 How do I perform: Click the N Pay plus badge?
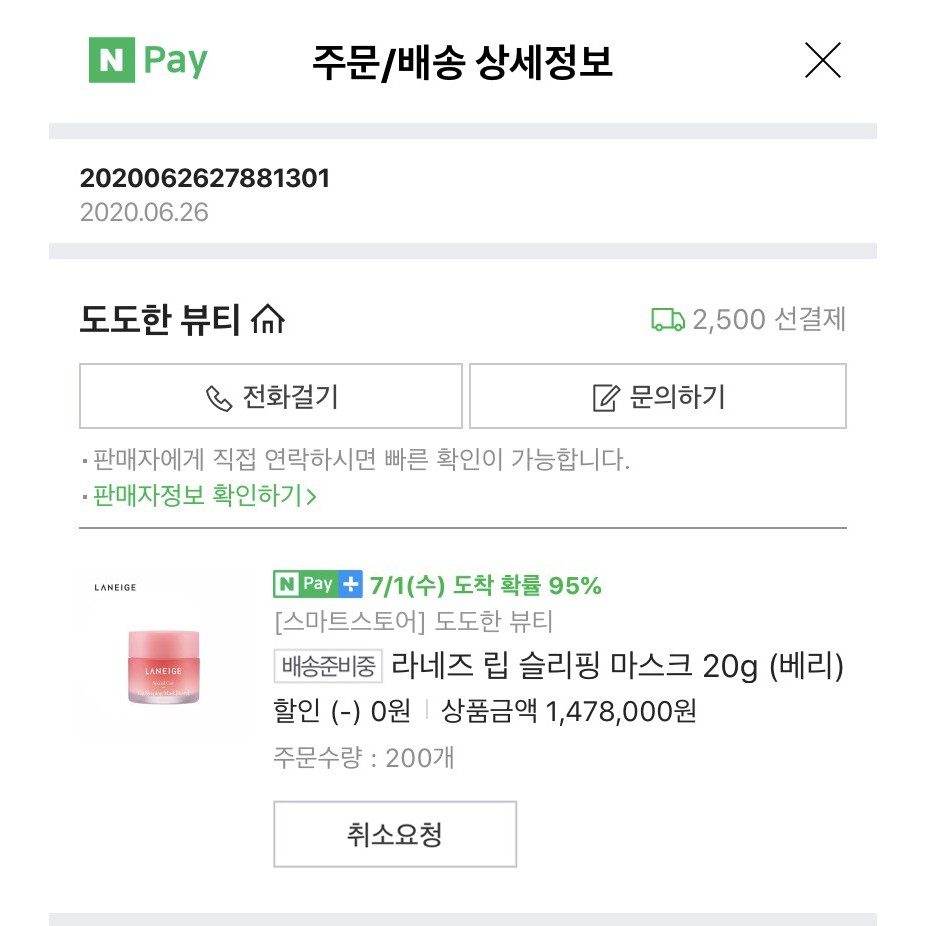[317, 584]
